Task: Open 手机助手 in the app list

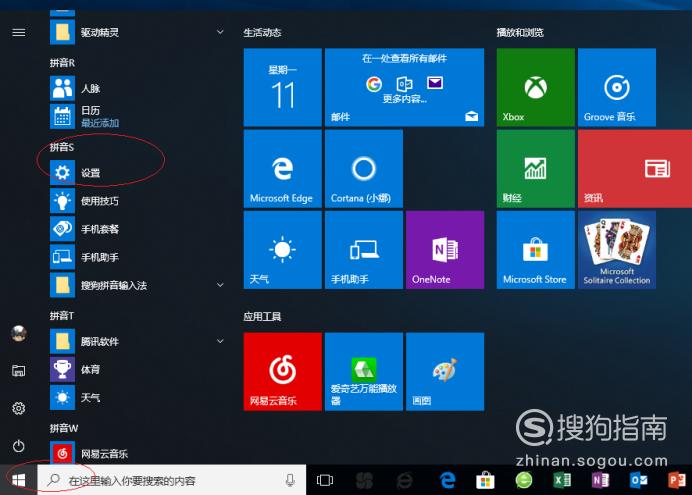Action: pyautogui.click(x=138, y=257)
